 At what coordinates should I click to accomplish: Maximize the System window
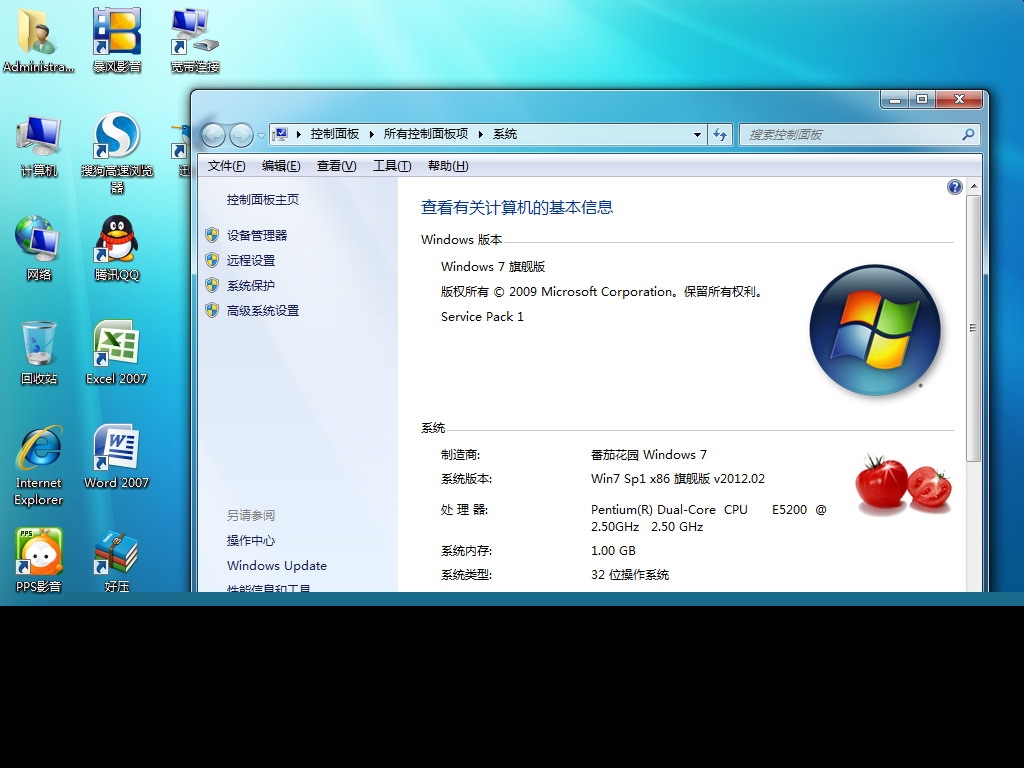[x=922, y=100]
